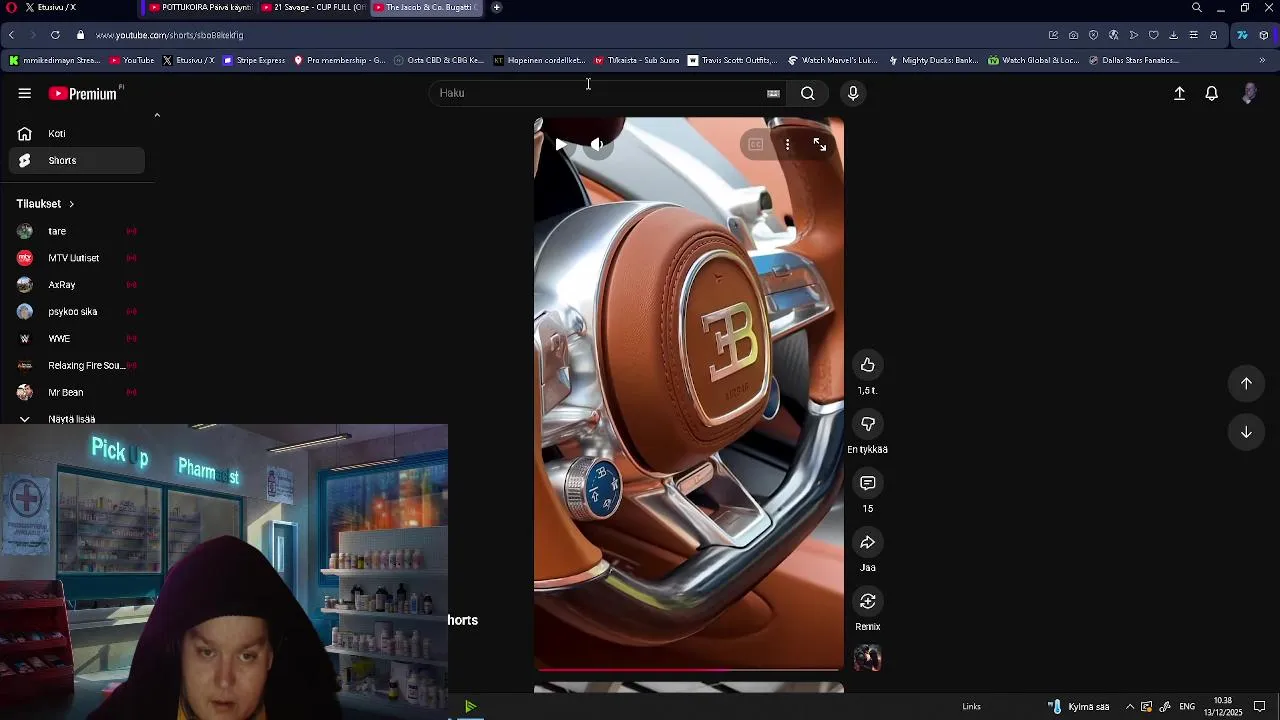Open the browser downloads icon

[x=1173, y=35]
